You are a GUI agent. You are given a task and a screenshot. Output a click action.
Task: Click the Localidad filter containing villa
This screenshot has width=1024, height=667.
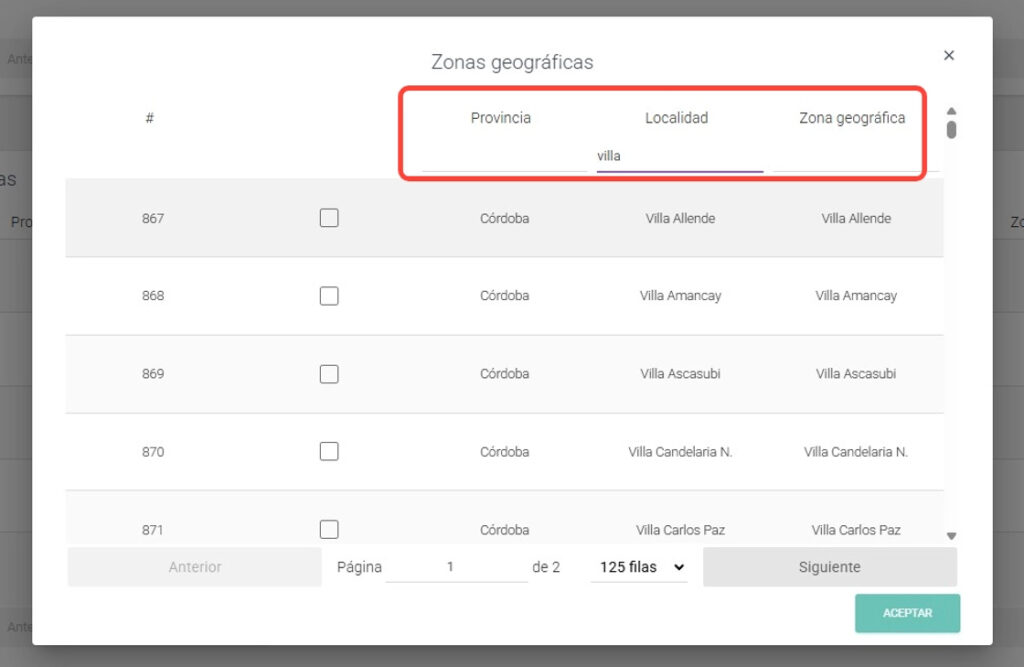[679, 157]
